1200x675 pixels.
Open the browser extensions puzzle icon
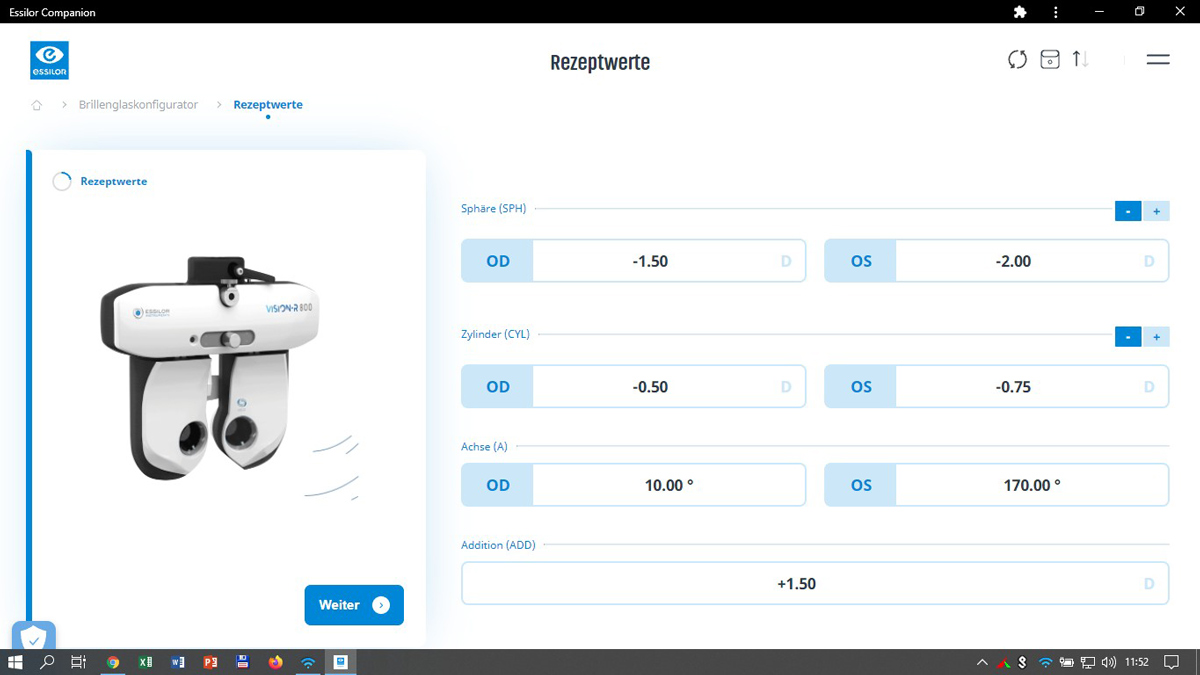(x=1020, y=12)
